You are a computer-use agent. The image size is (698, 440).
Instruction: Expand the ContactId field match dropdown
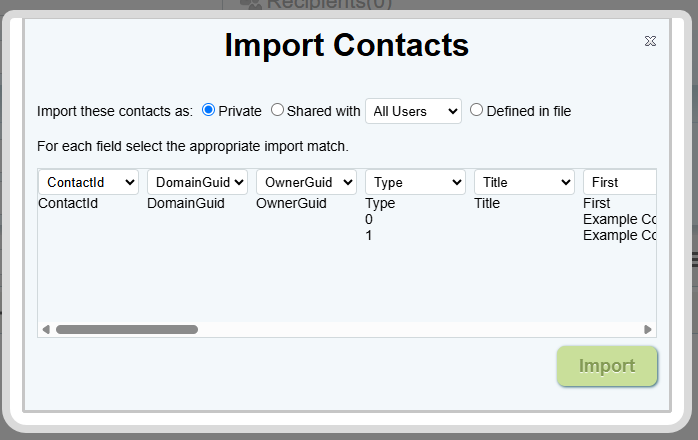pyautogui.click(x=88, y=182)
